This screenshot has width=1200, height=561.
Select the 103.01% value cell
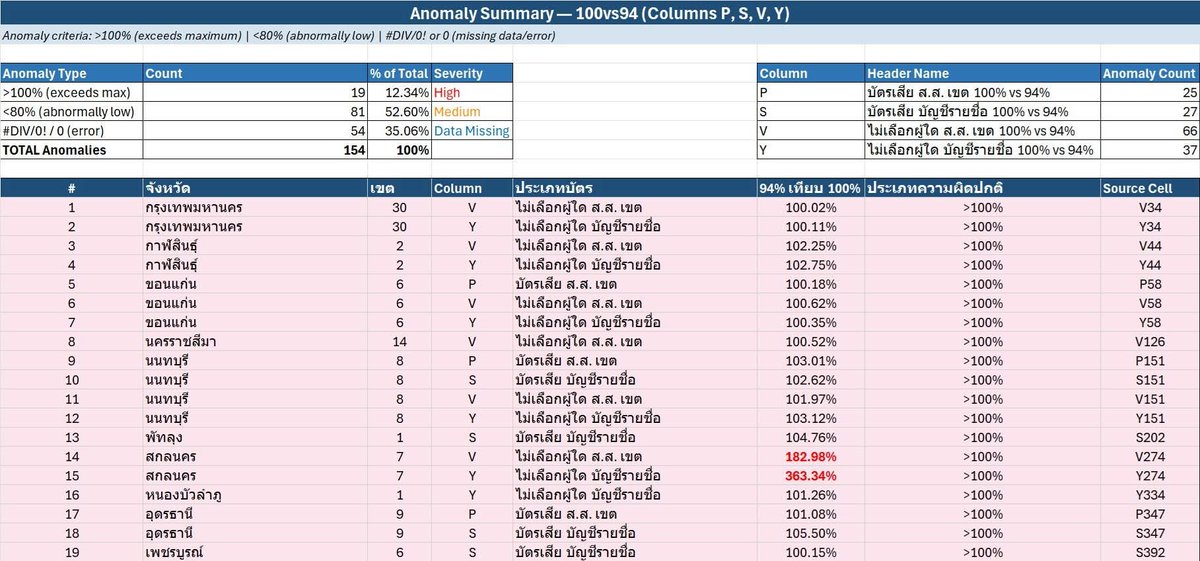click(810, 360)
